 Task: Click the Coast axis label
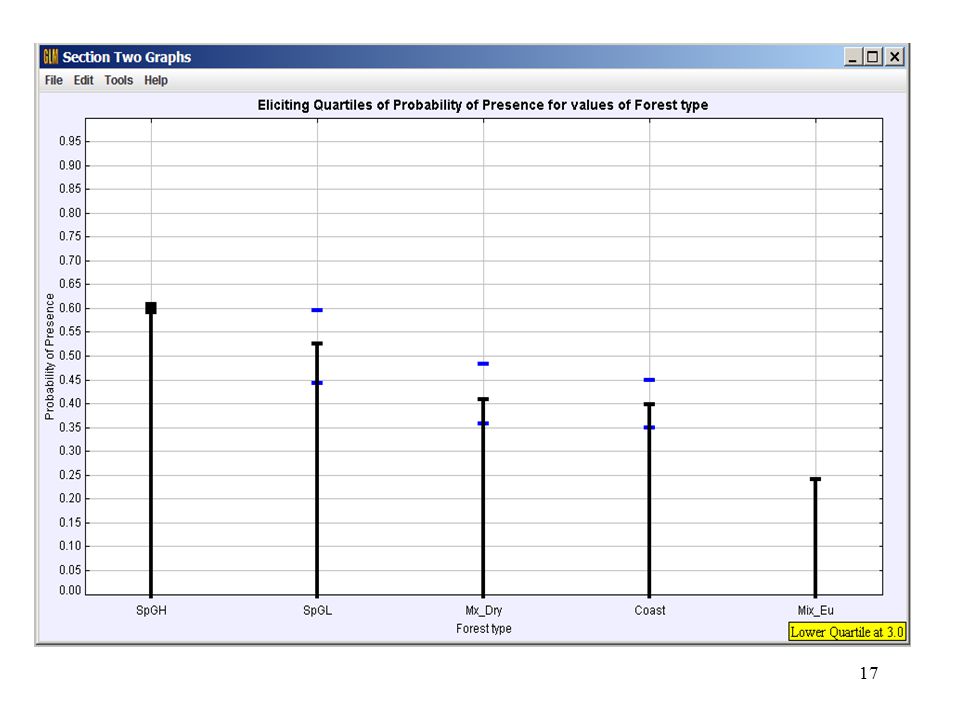click(x=650, y=610)
